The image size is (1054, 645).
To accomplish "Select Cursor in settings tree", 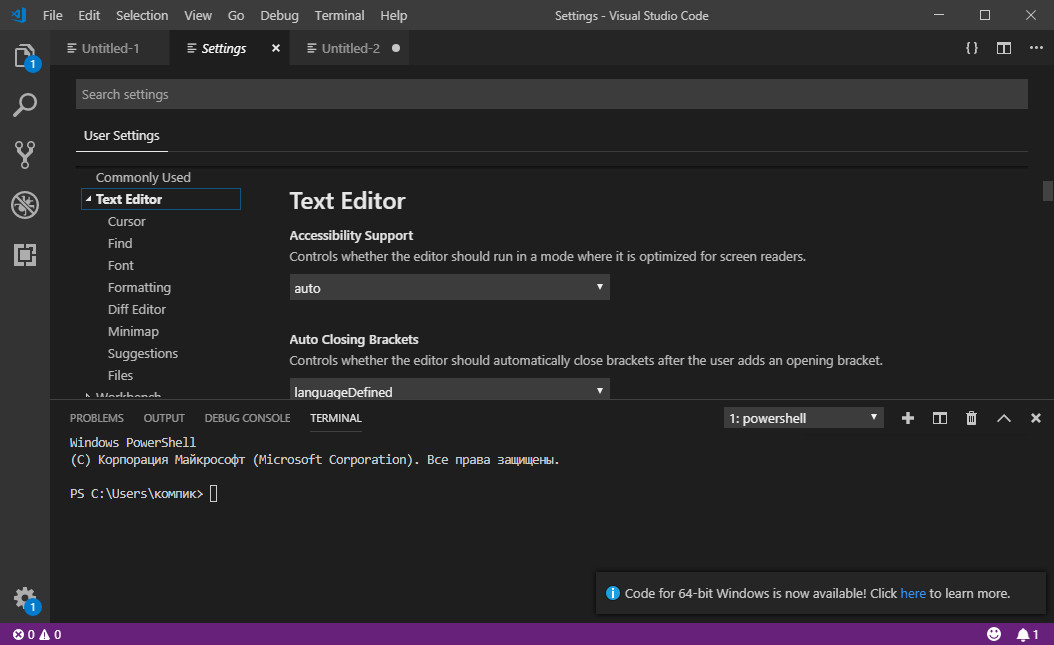I will [126, 222].
